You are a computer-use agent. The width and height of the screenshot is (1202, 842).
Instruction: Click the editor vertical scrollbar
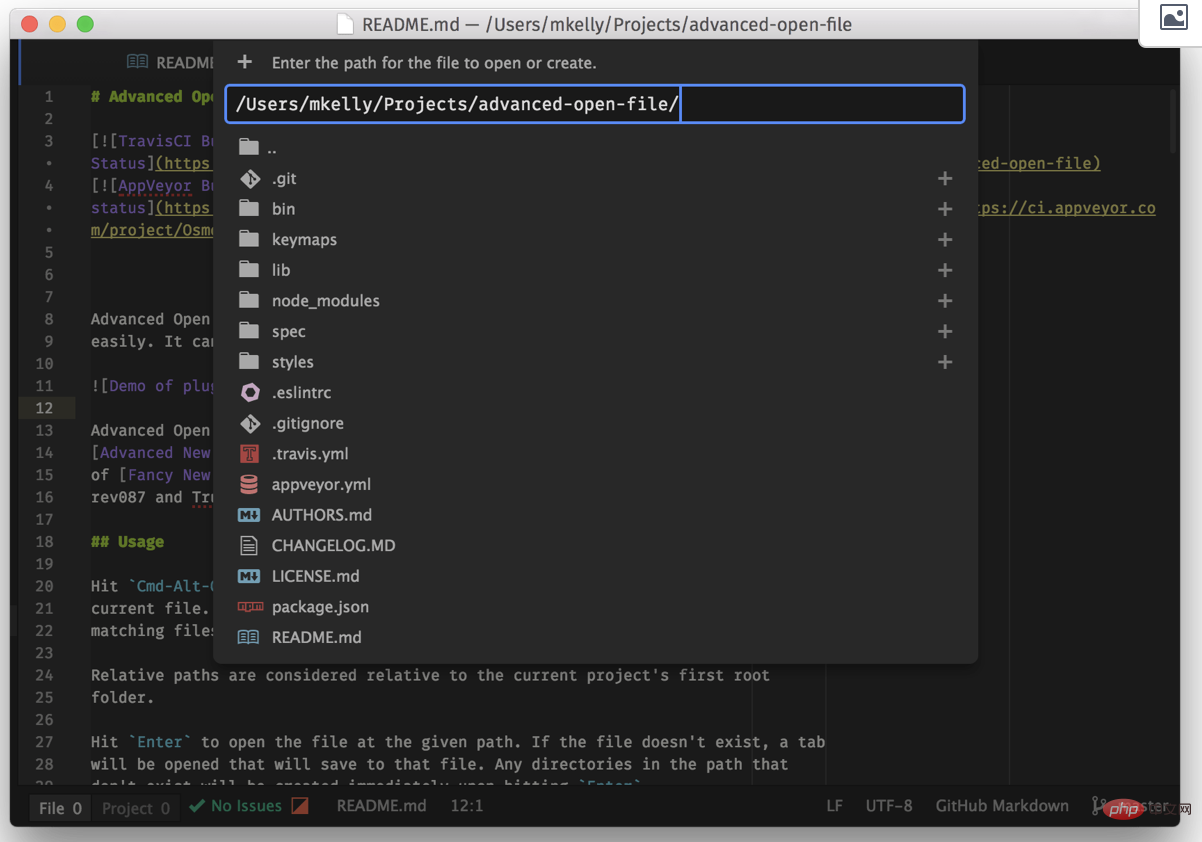tap(1174, 120)
